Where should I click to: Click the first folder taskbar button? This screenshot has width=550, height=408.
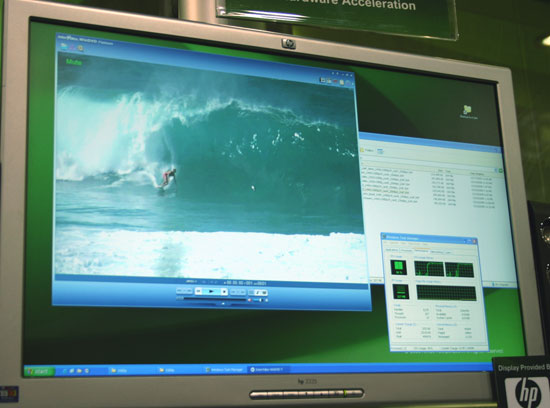(131, 370)
